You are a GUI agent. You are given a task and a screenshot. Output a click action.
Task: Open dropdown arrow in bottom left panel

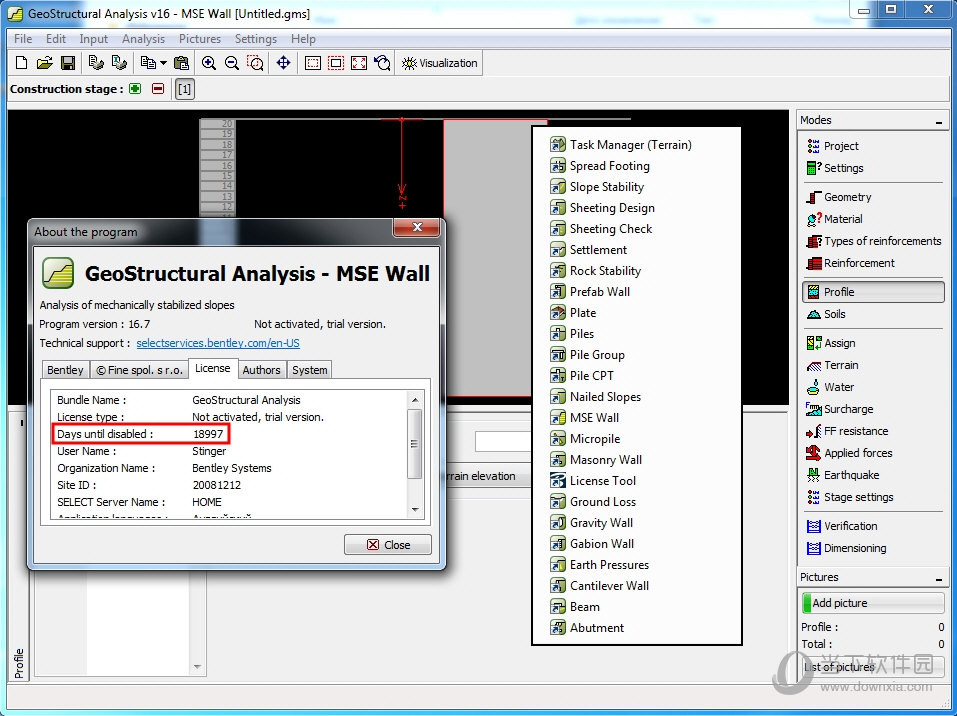point(197,667)
